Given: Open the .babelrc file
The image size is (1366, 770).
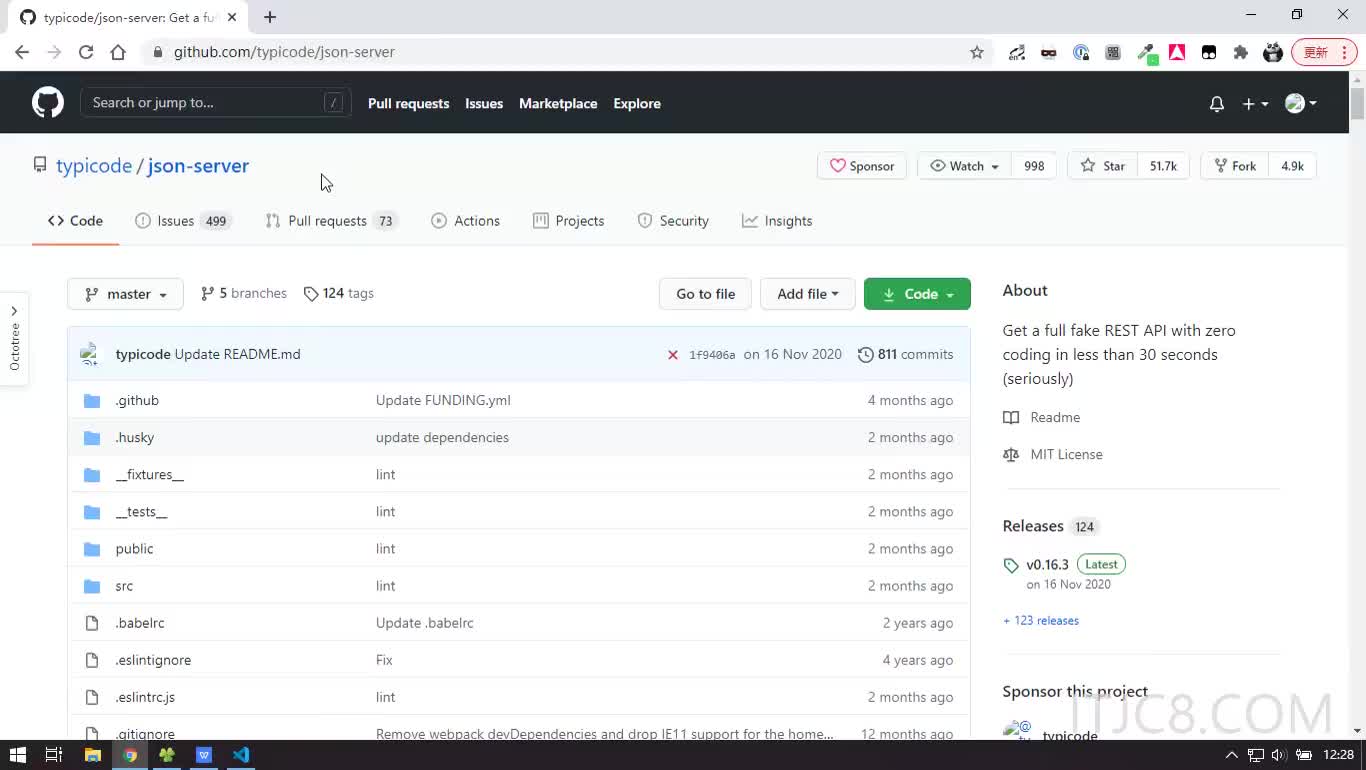Looking at the screenshot, I should [140, 623].
